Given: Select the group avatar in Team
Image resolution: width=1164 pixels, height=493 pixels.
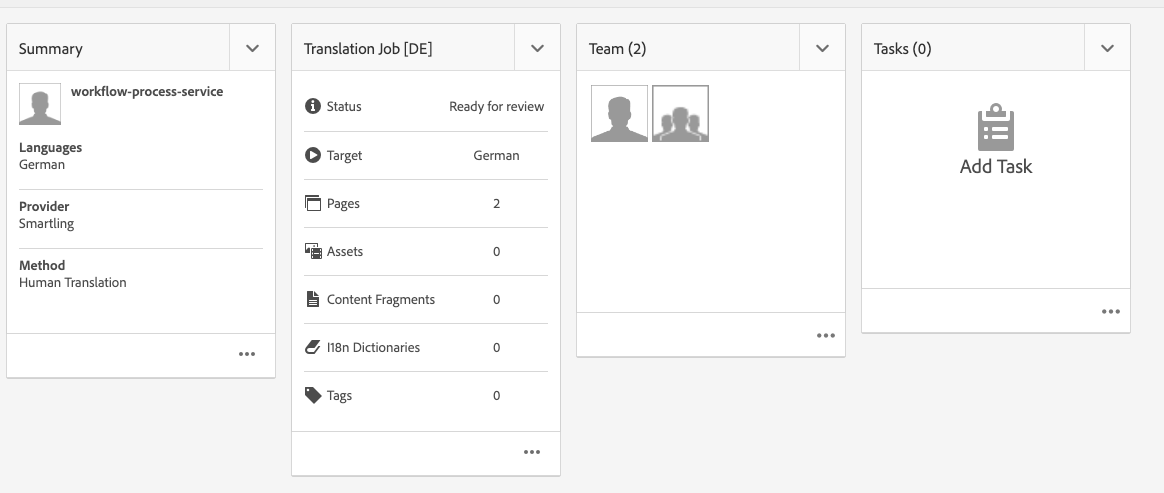Looking at the screenshot, I should pos(680,114).
